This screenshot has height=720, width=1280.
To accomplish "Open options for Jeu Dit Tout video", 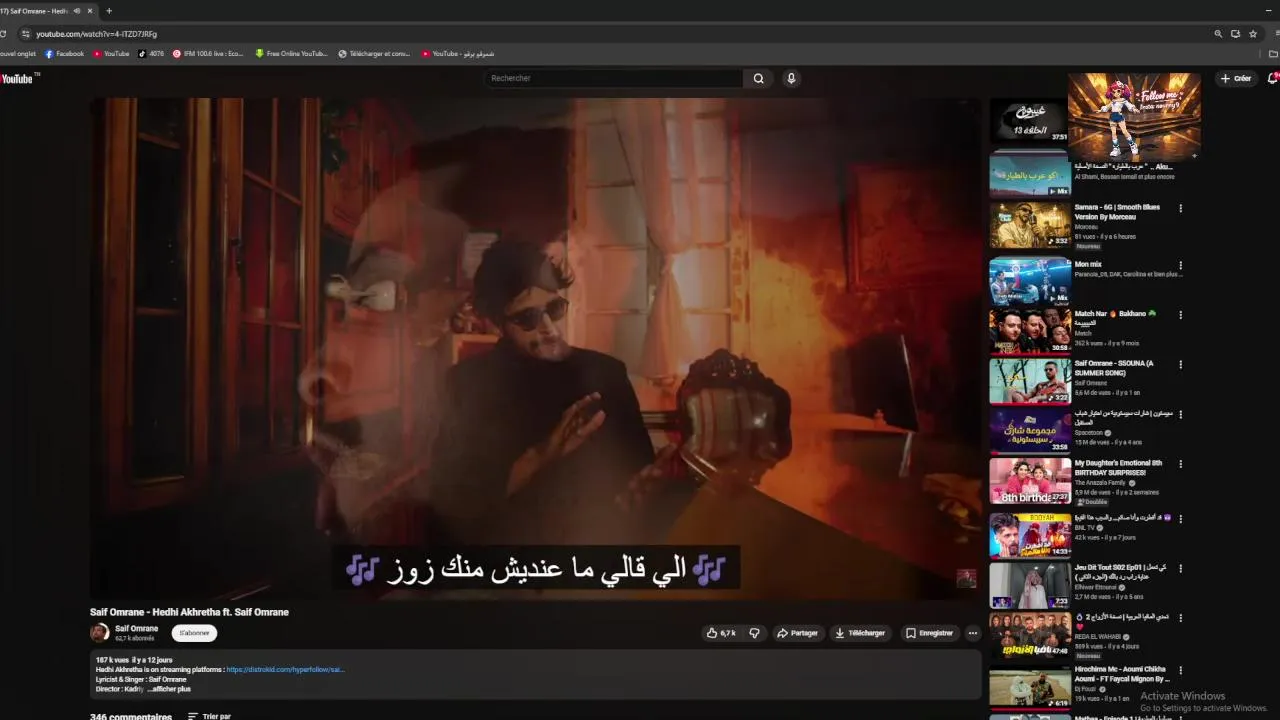I will click(x=1181, y=569).
